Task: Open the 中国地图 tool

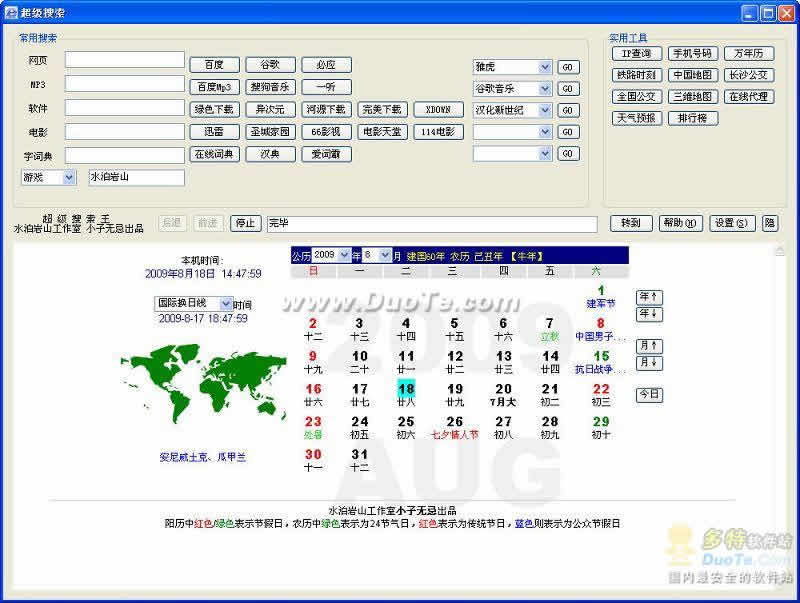Action: 693,75
